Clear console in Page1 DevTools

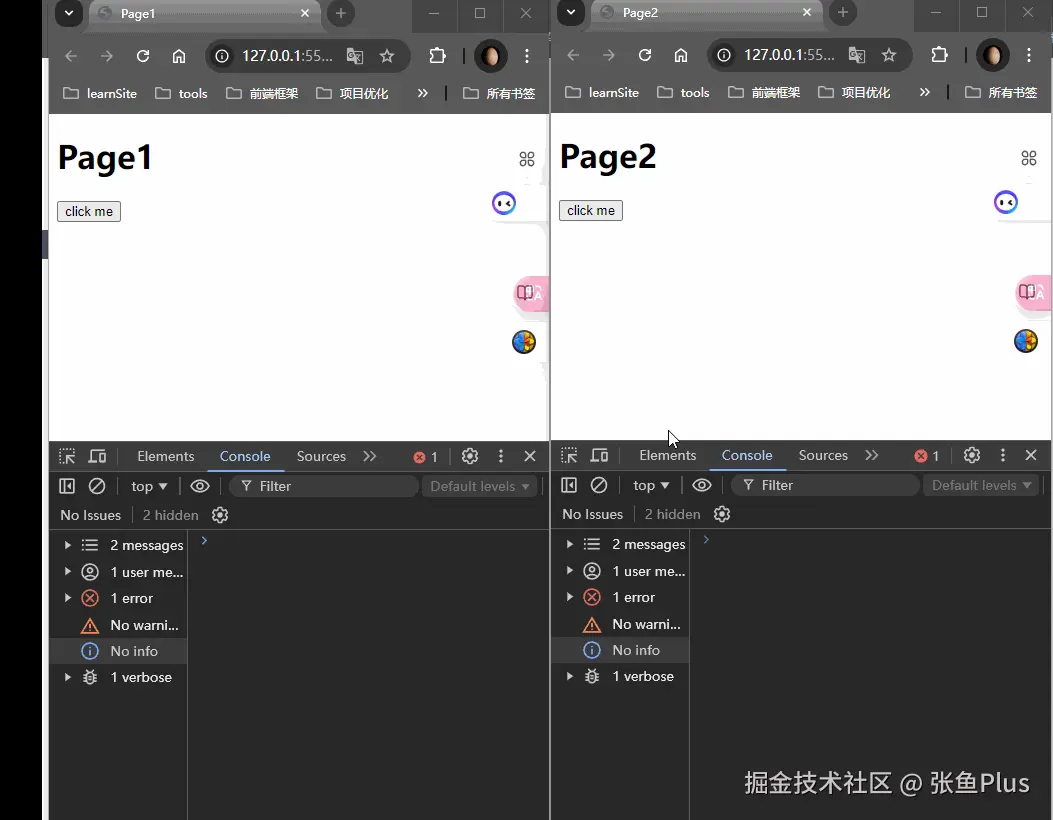click(97, 486)
